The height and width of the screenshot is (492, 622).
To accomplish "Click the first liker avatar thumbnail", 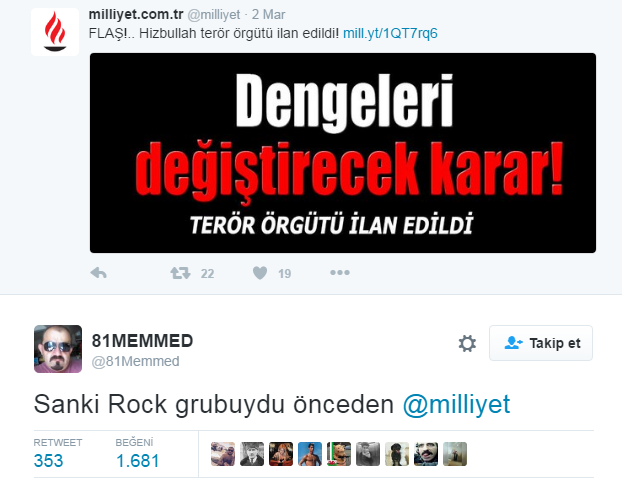I will click(x=223, y=454).
